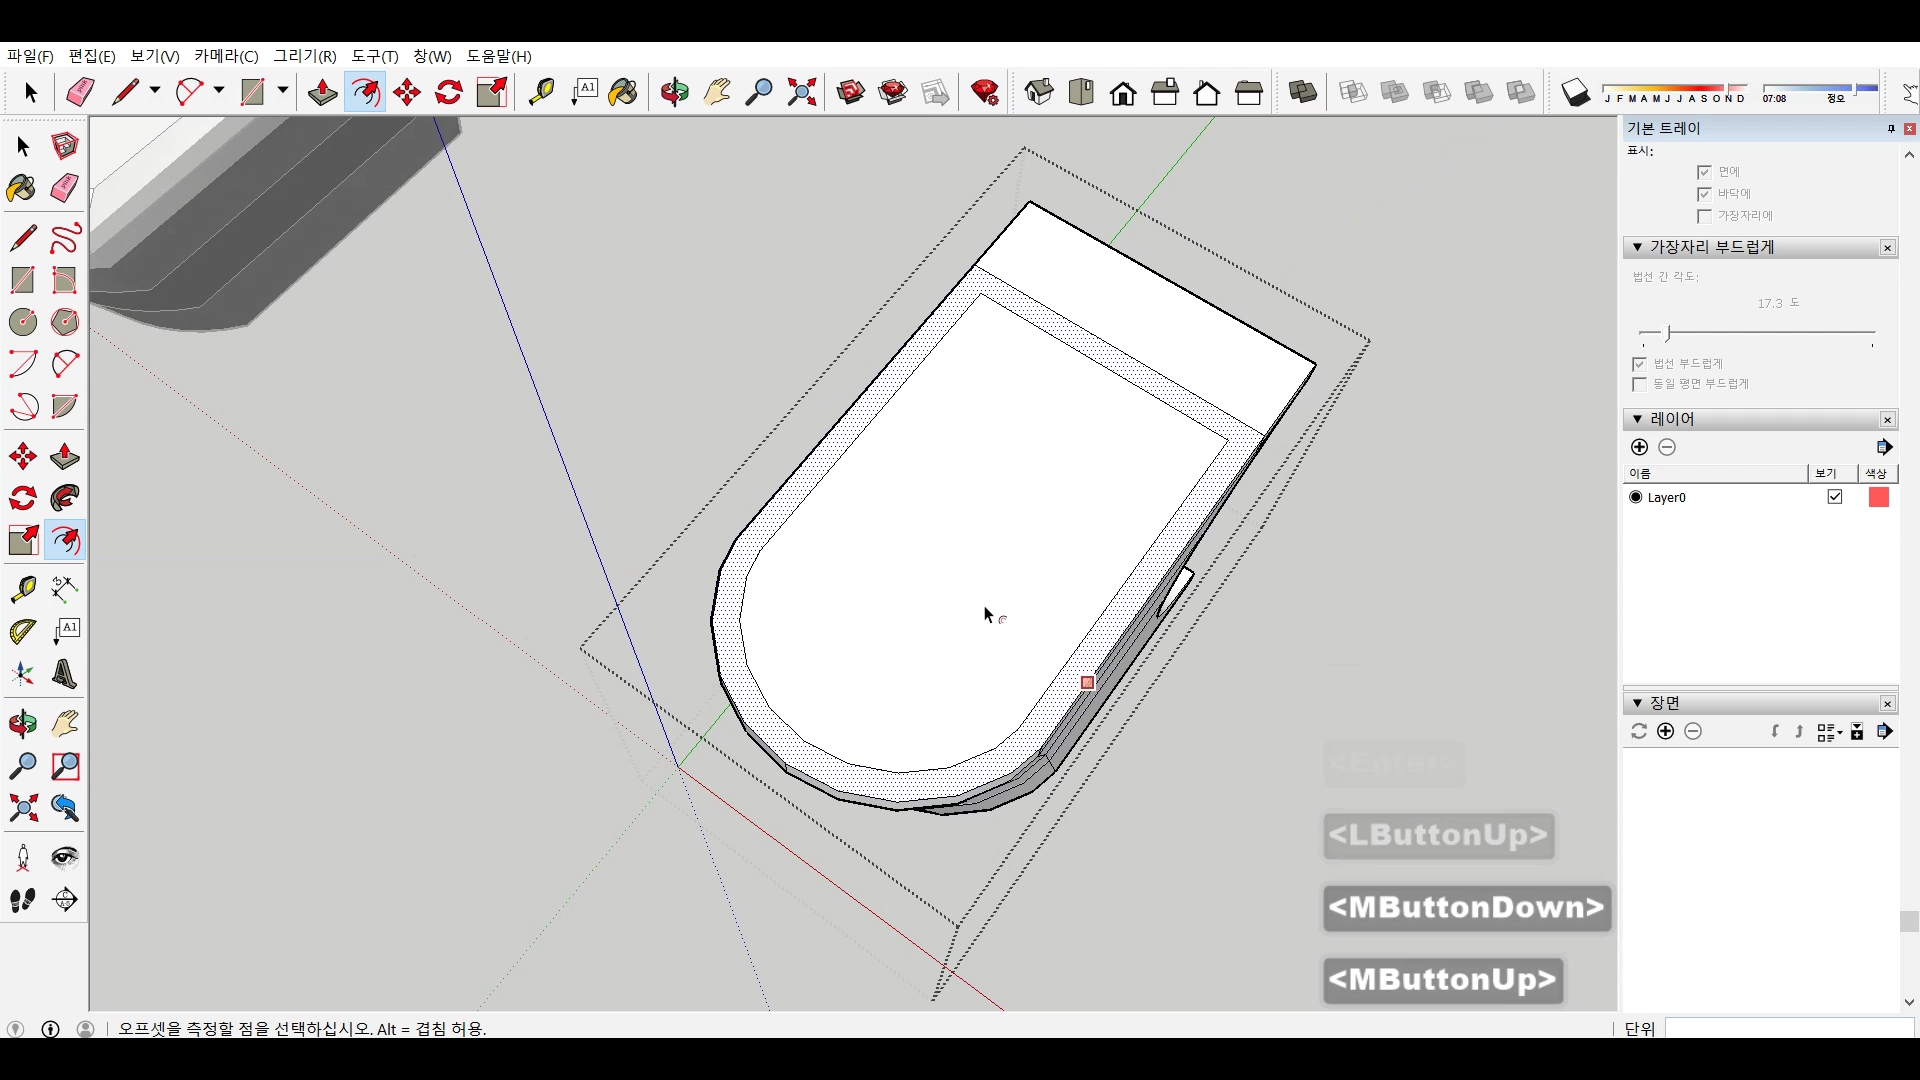The image size is (1920, 1080).
Task: Toggle the 법선 부드럽게 checkbox
Action: pos(1639,364)
